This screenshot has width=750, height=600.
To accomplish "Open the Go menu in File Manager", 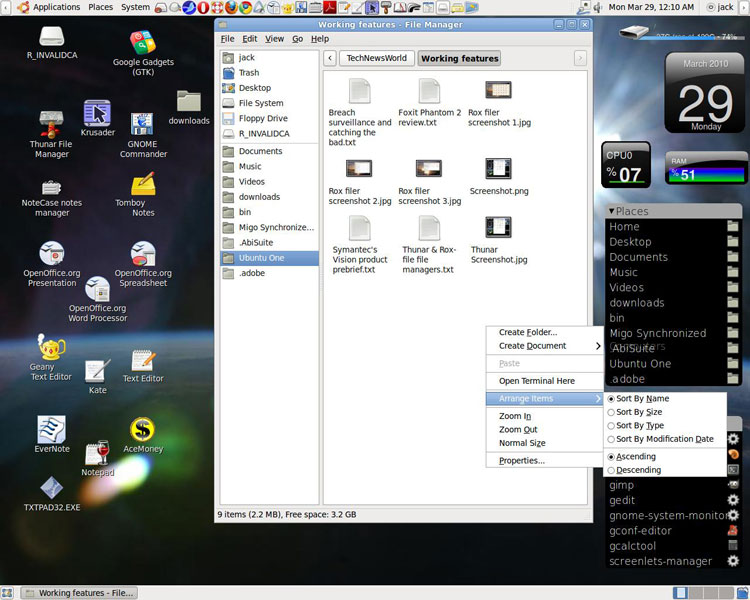I will point(298,39).
